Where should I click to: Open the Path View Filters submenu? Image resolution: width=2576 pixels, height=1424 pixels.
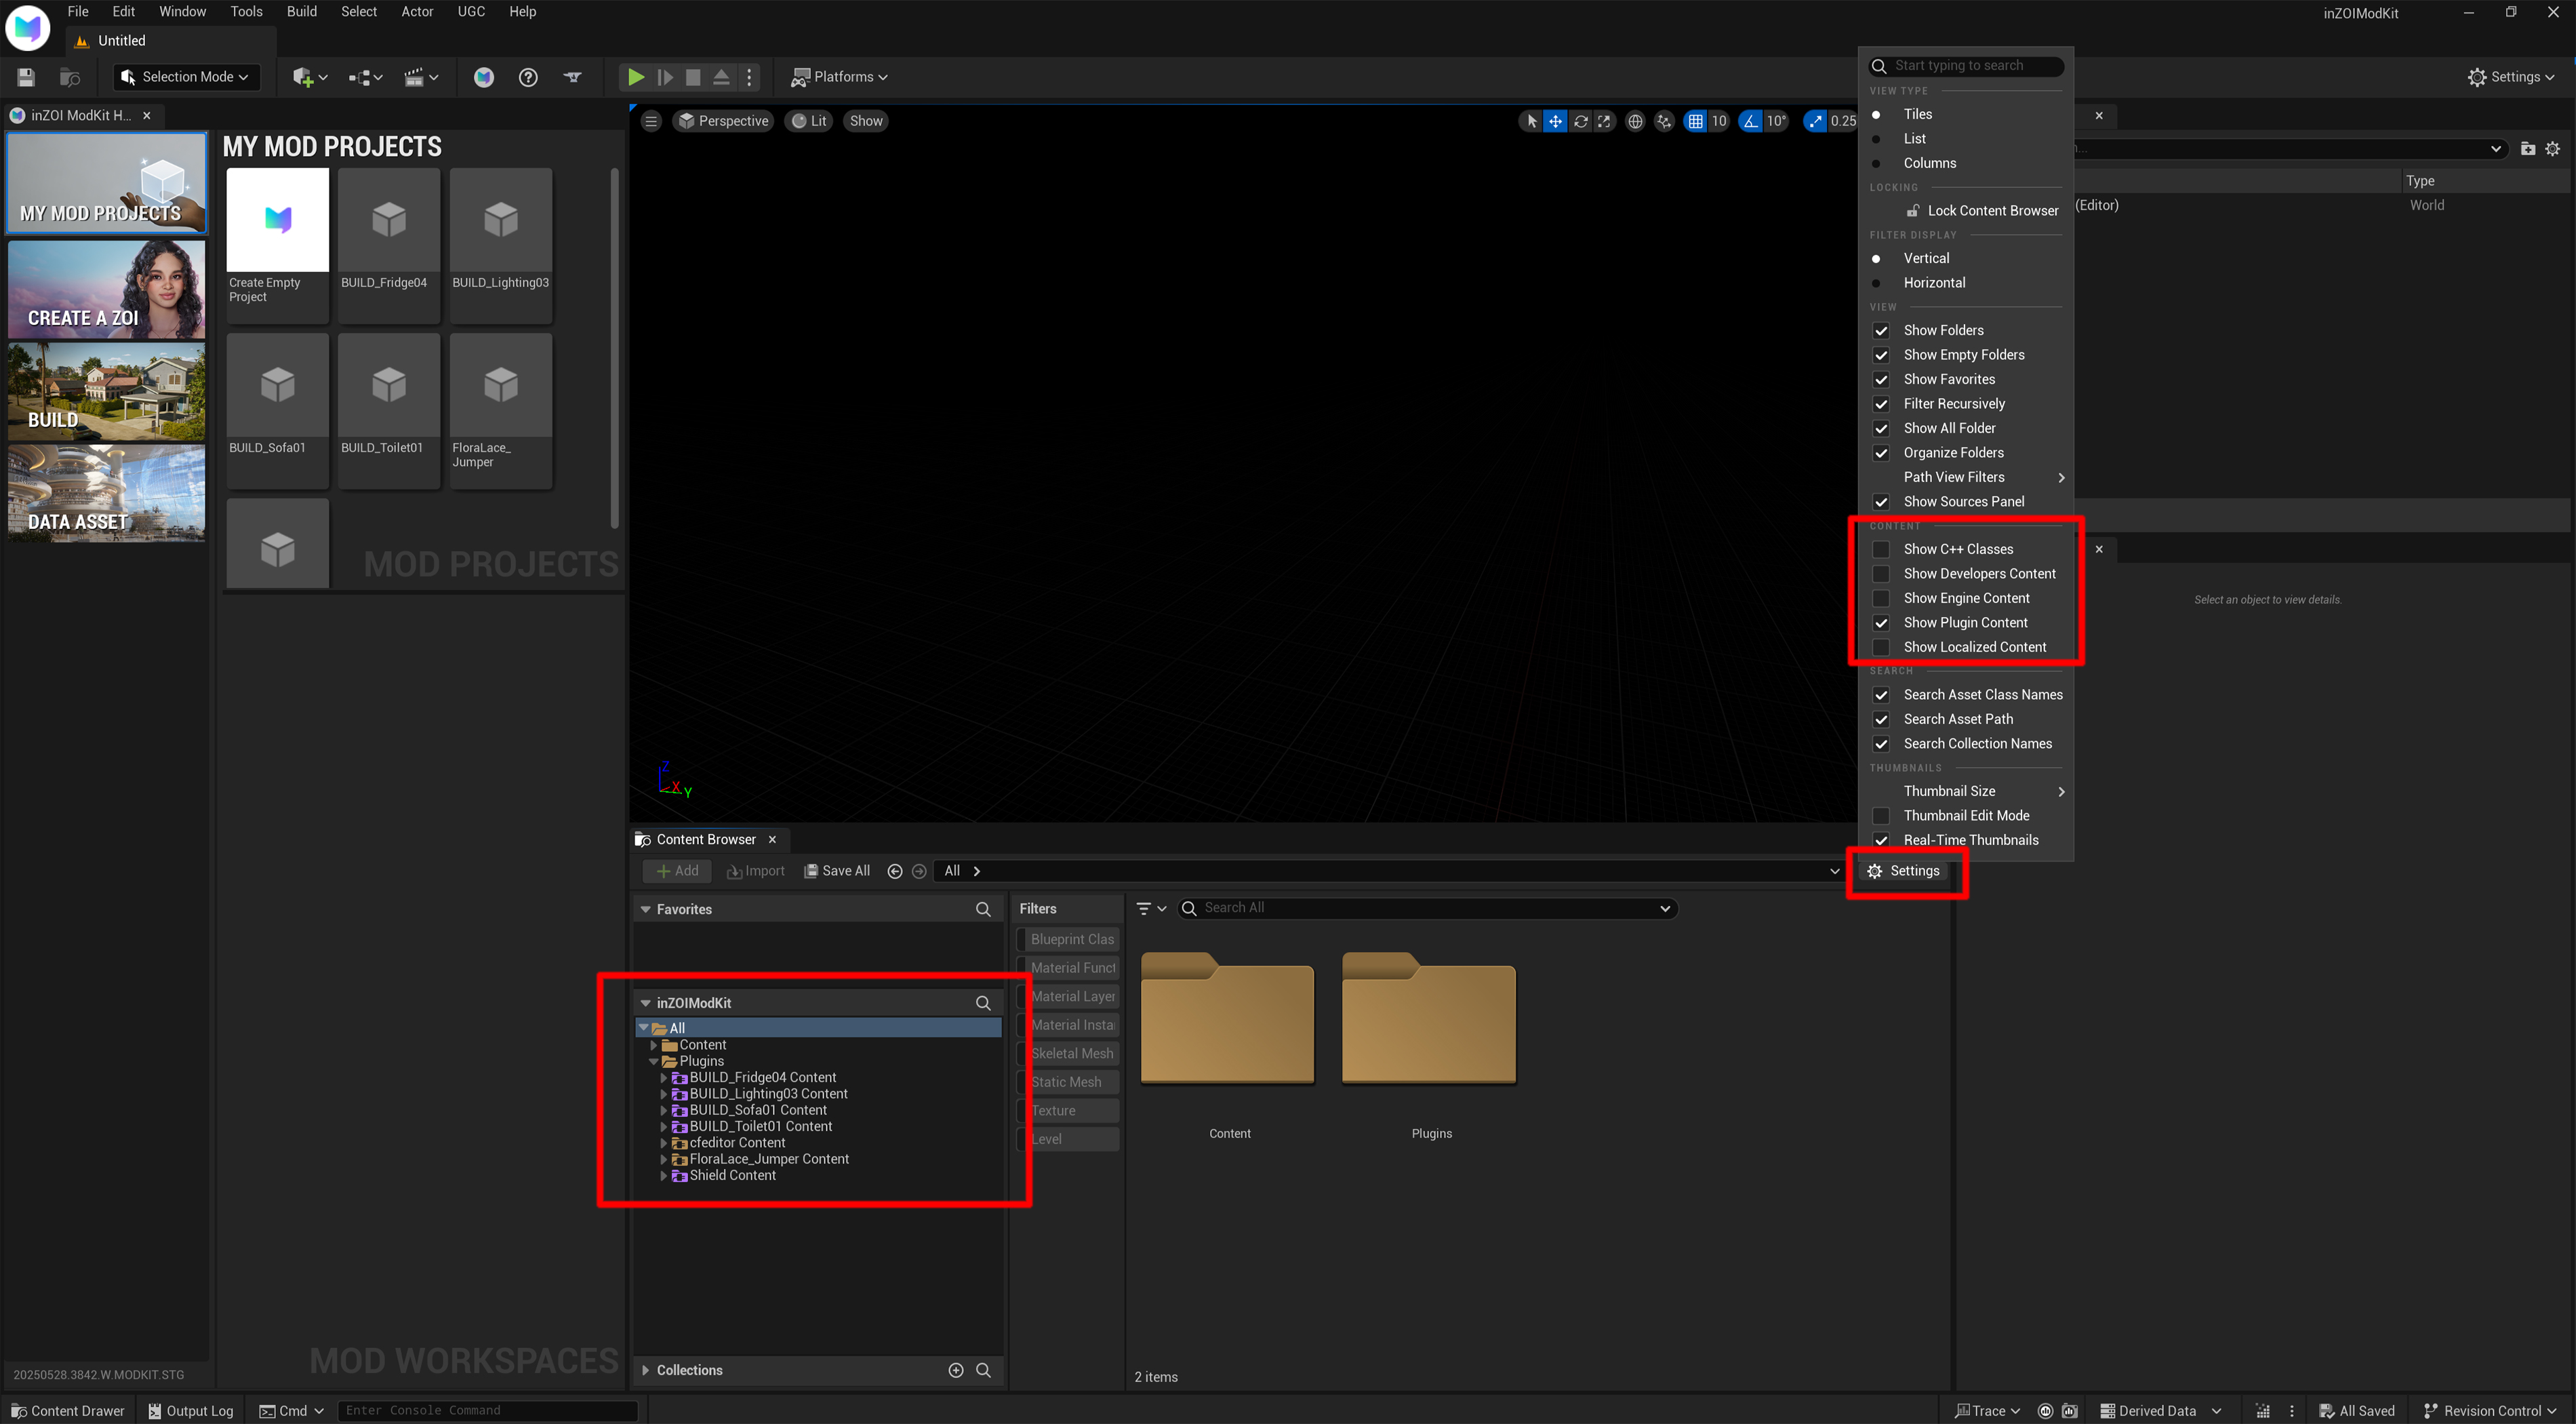coord(1965,477)
